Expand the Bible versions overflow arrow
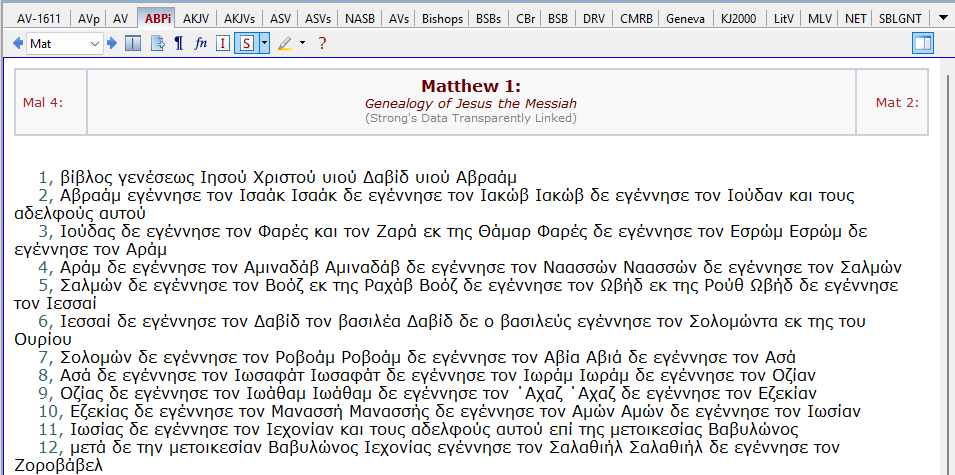This screenshot has width=955, height=475. [942, 18]
